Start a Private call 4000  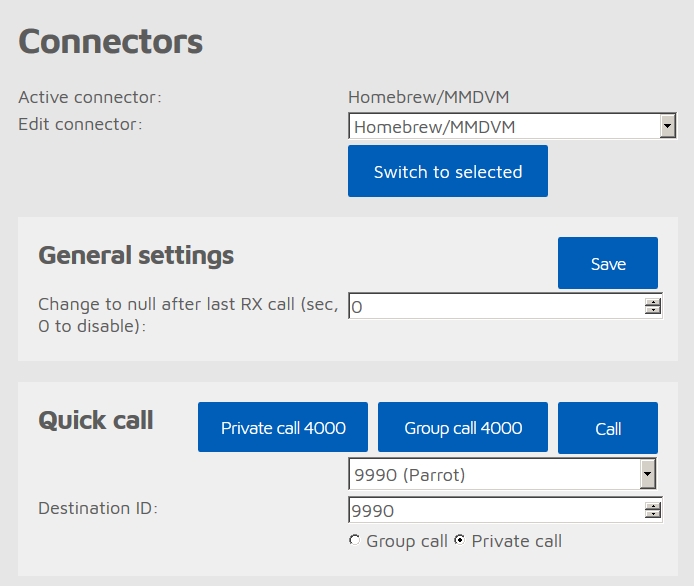tap(283, 427)
